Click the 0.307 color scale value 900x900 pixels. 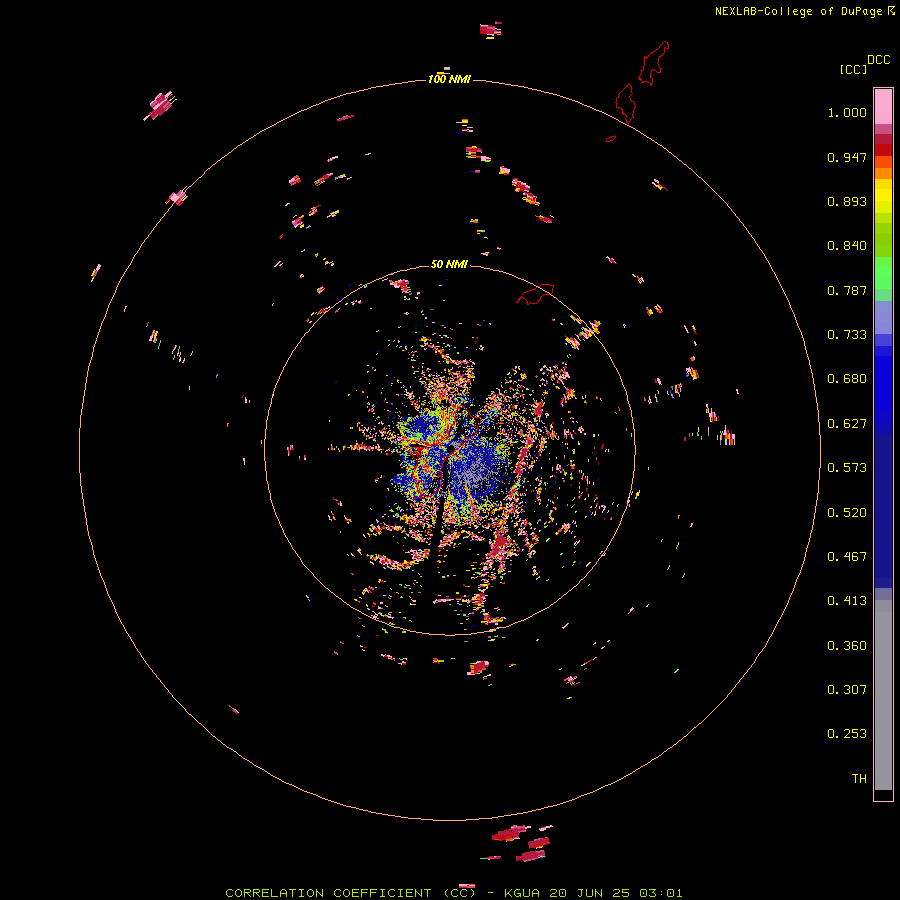847,690
